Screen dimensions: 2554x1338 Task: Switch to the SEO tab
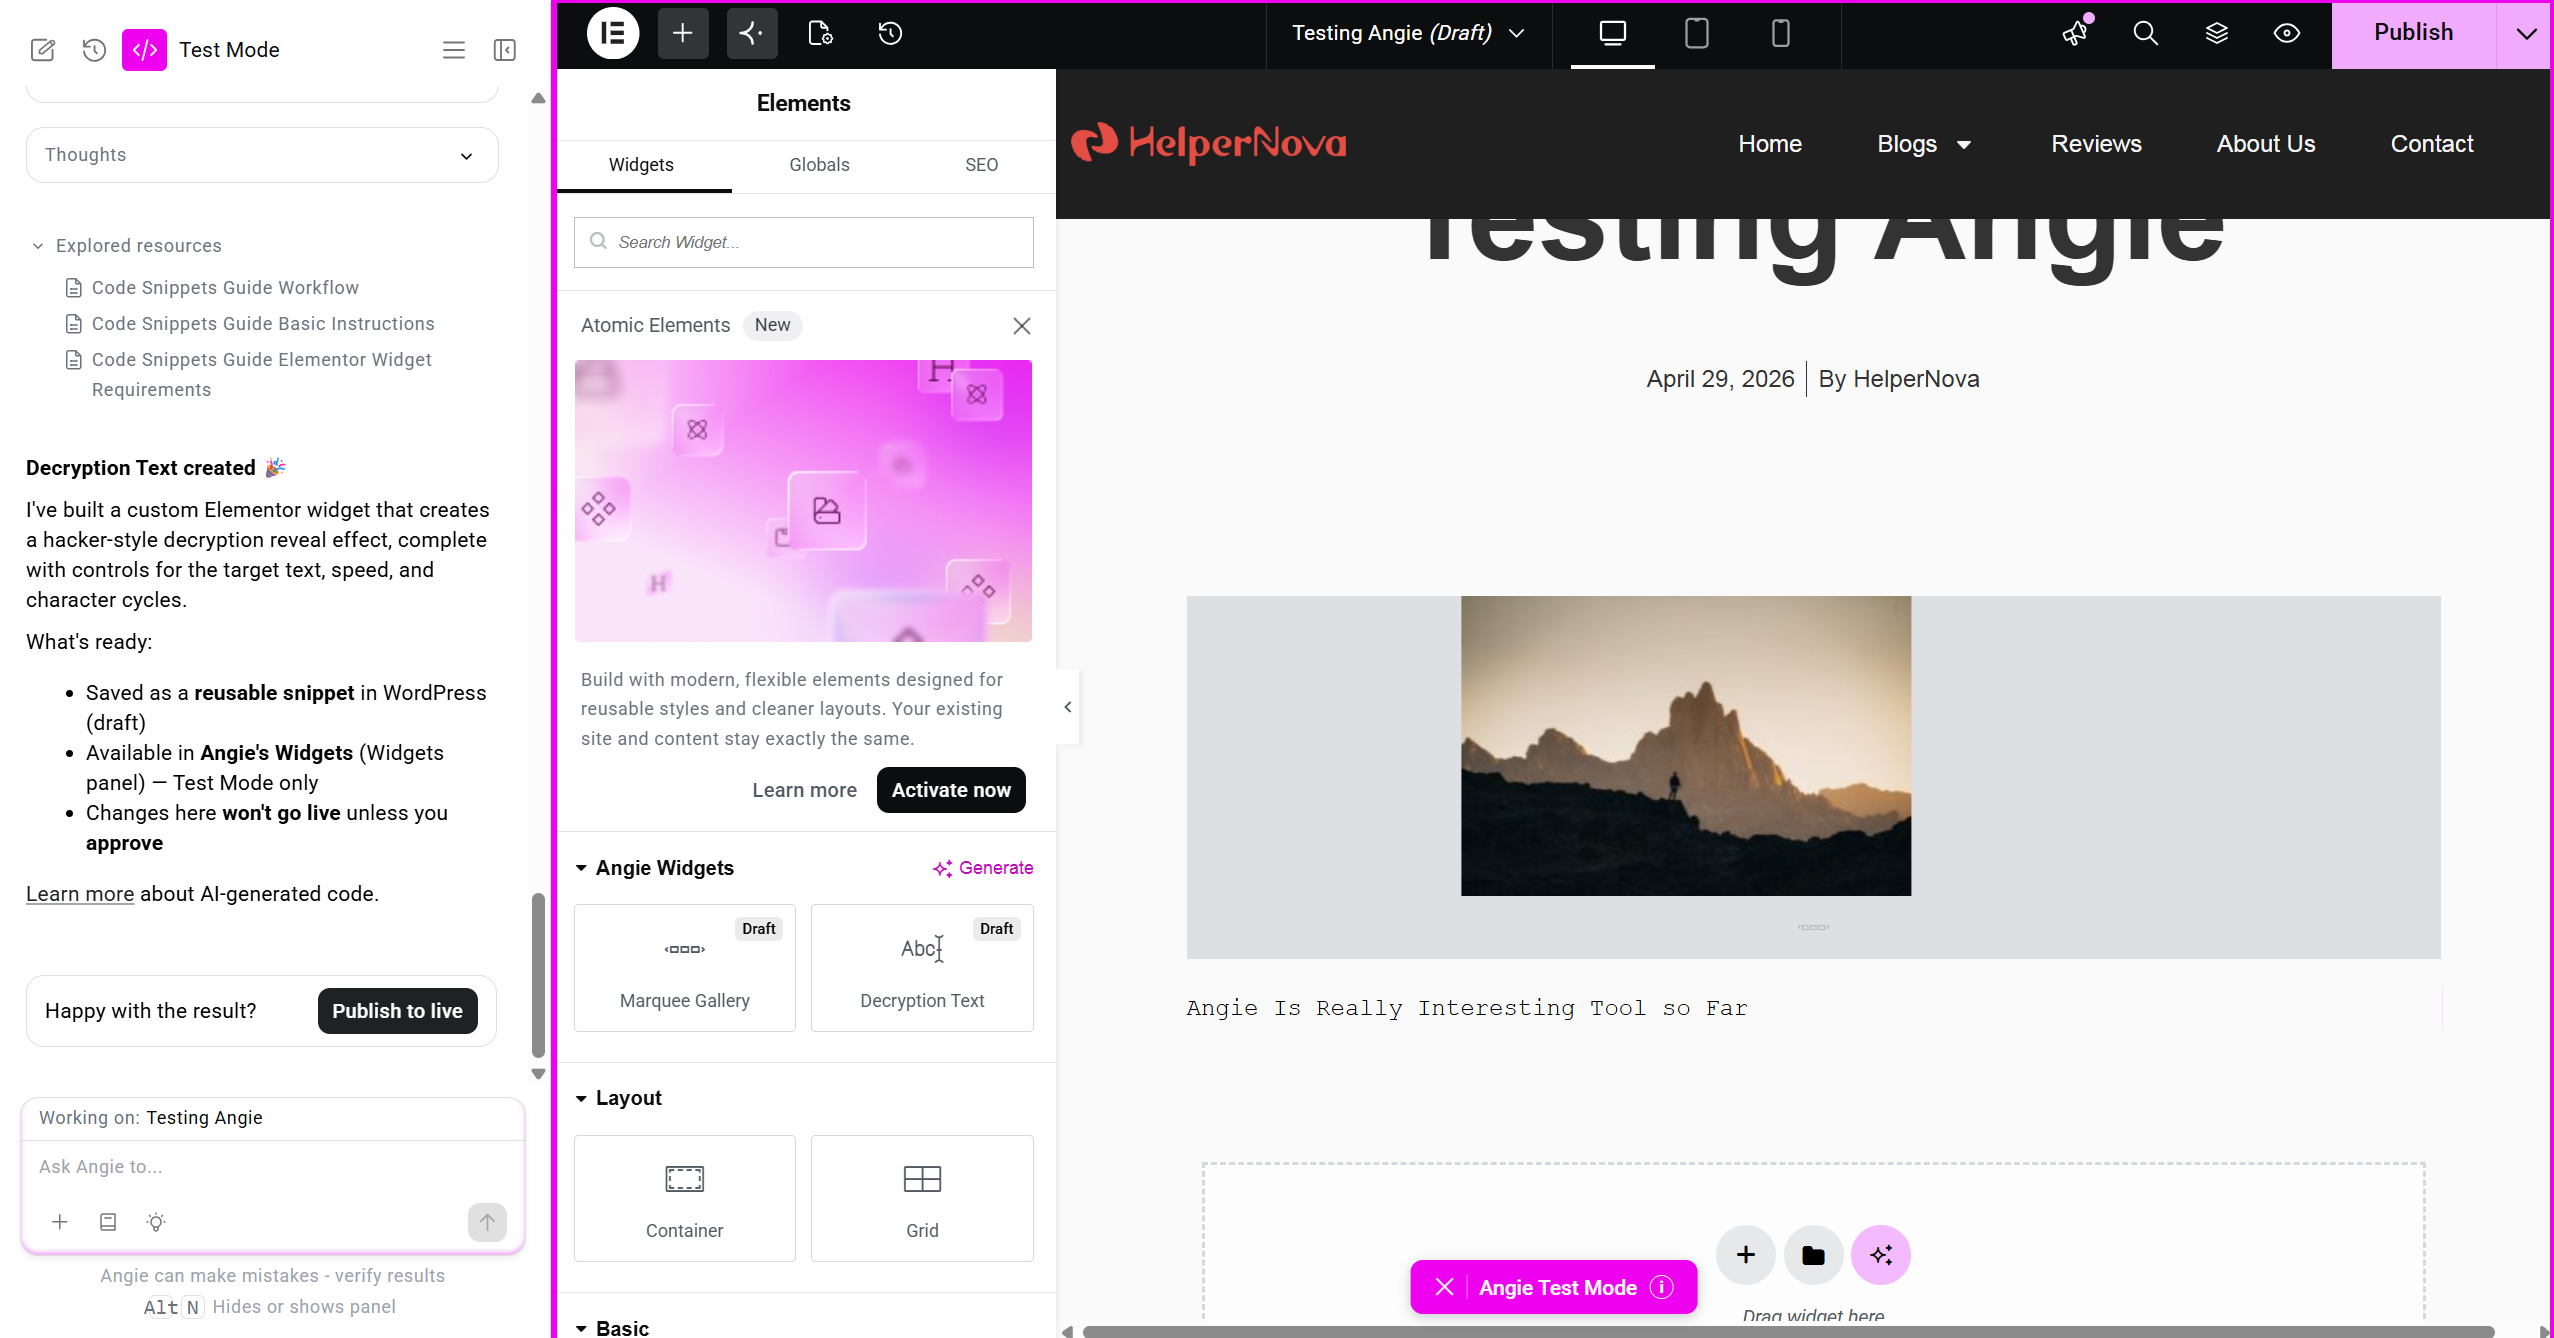click(x=981, y=165)
